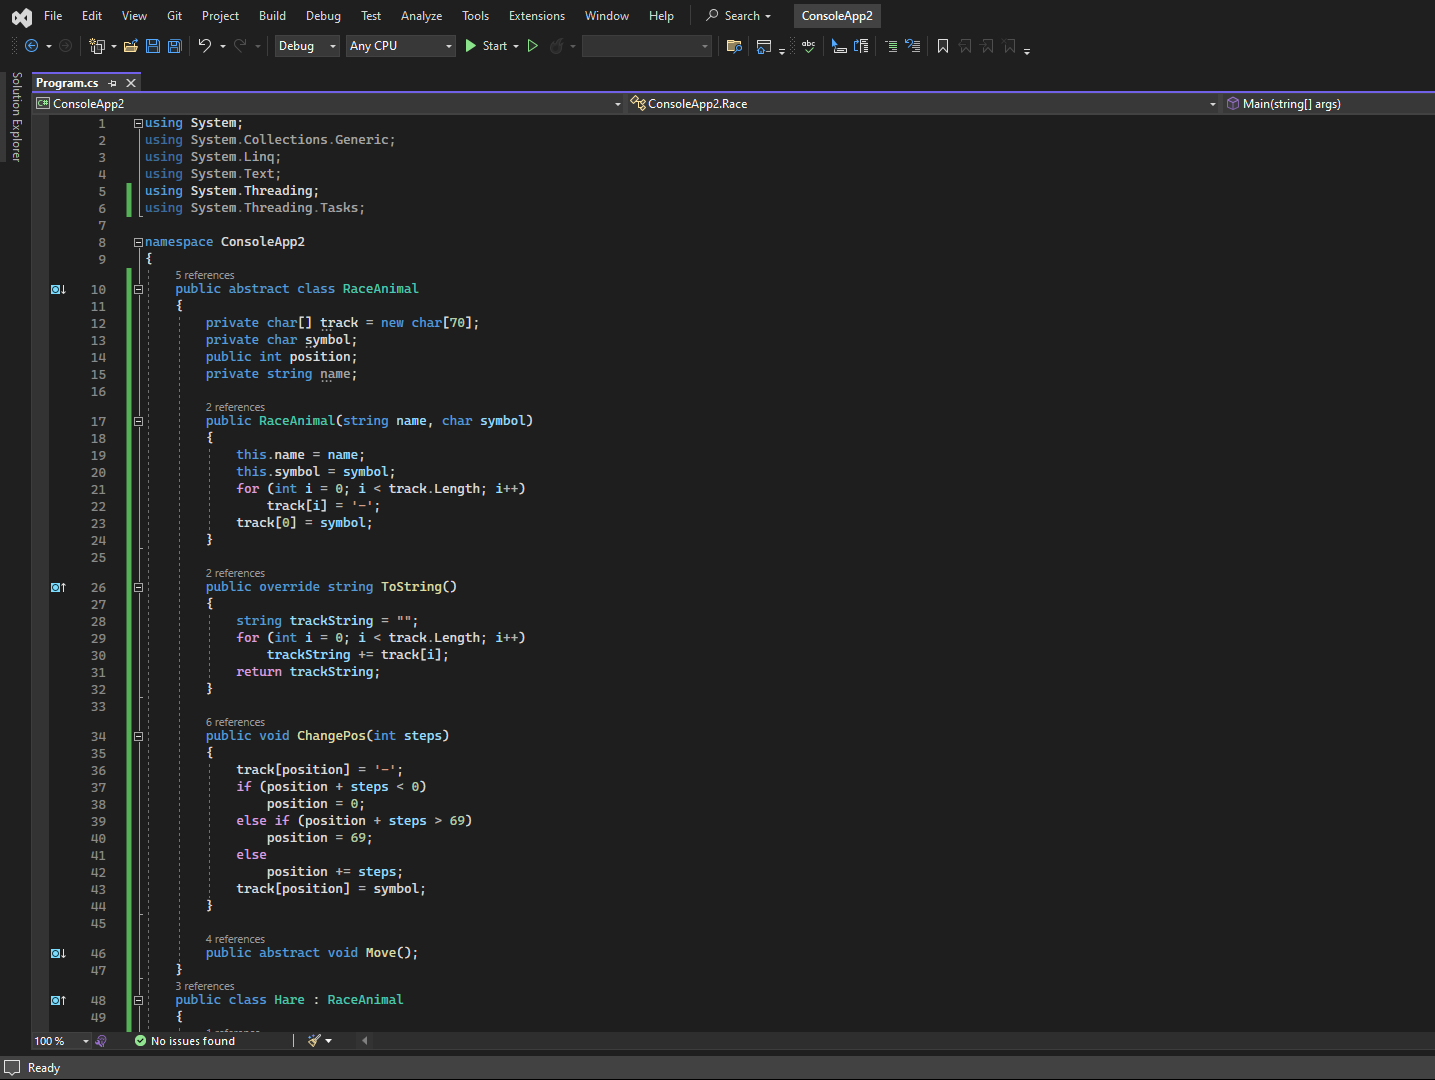Click the Visual Studio logo icon
The width and height of the screenshot is (1435, 1080).
tap(21, 16)
